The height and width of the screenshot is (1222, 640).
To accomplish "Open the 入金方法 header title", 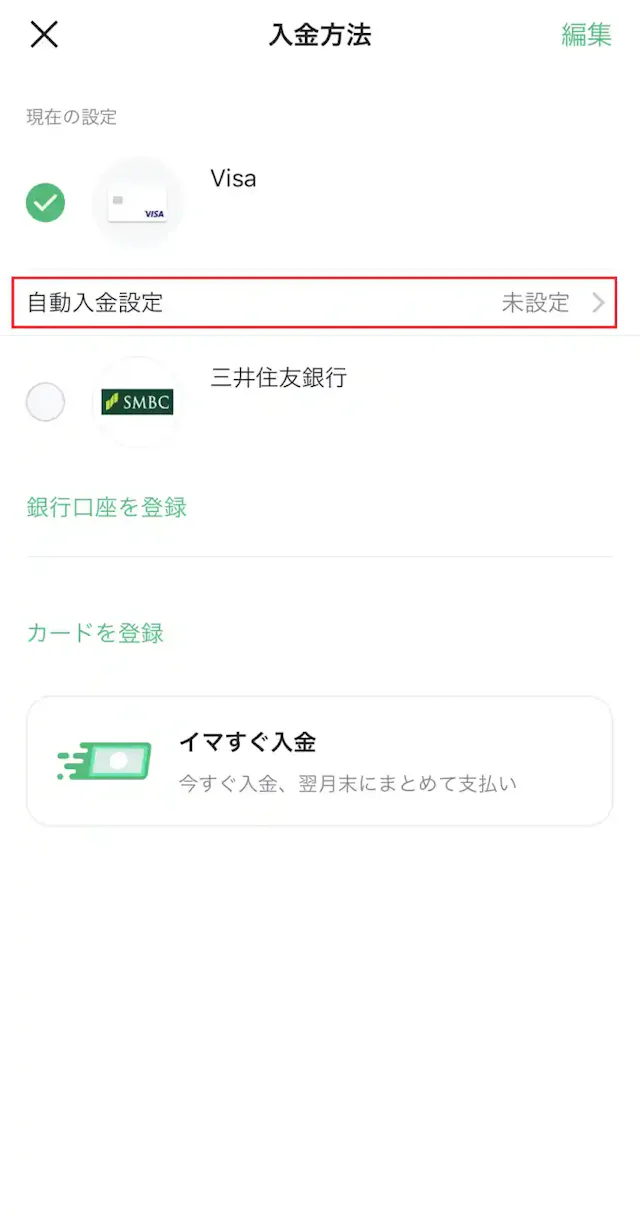I will point(320,35).
